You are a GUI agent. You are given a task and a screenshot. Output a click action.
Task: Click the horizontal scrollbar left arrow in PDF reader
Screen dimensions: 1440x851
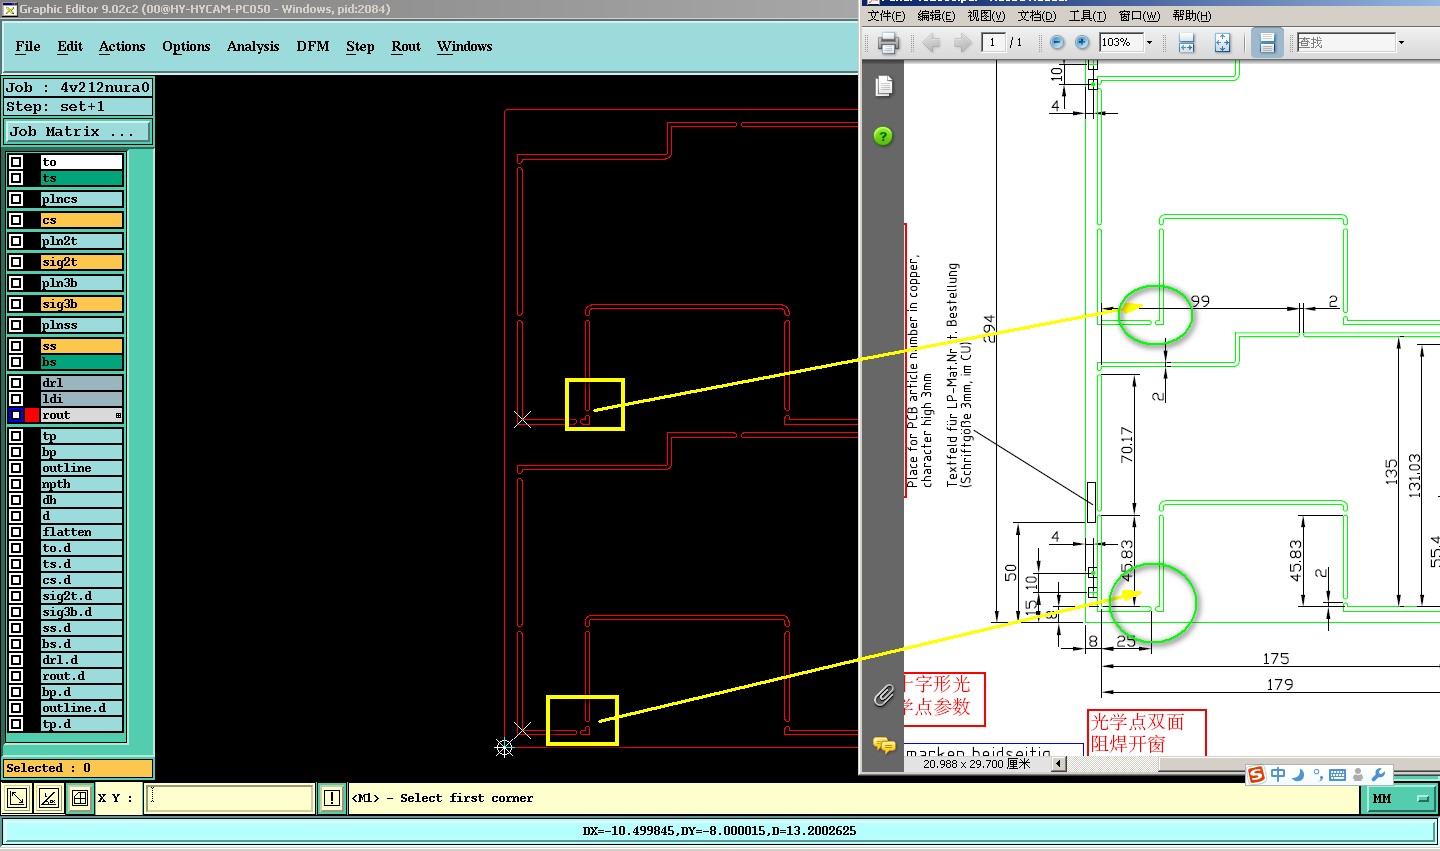(1059, 764)
